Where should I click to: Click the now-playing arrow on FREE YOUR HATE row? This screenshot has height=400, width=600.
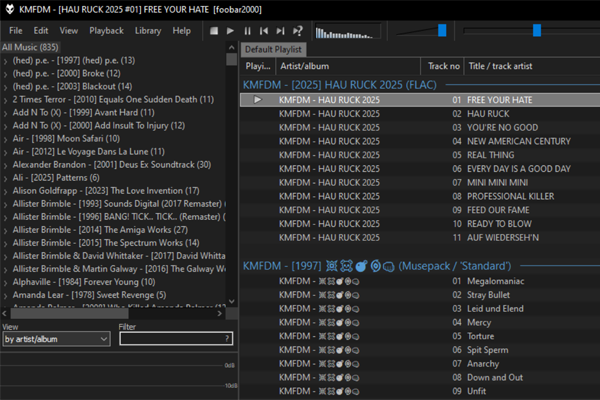click(x=258, y=100)
